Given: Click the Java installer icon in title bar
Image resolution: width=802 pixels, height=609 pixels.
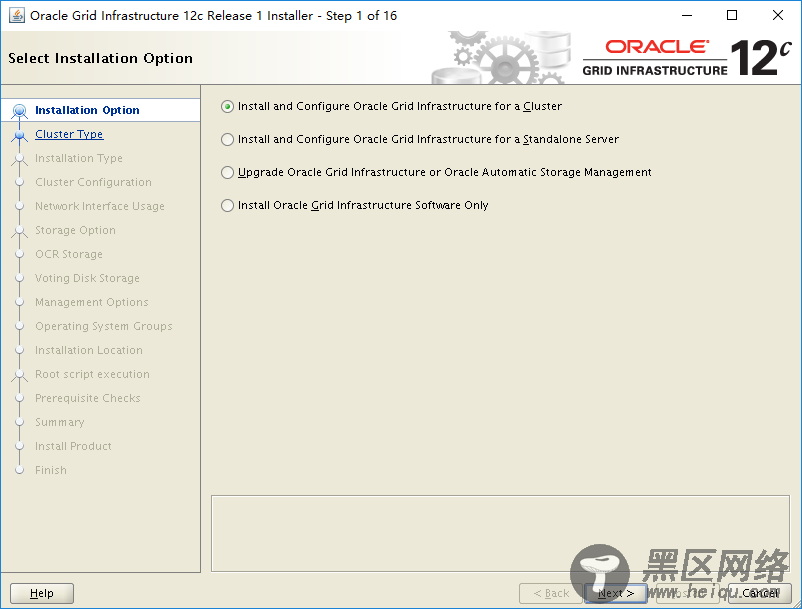Looking at the screenshot, I should (x=17, y=15).
